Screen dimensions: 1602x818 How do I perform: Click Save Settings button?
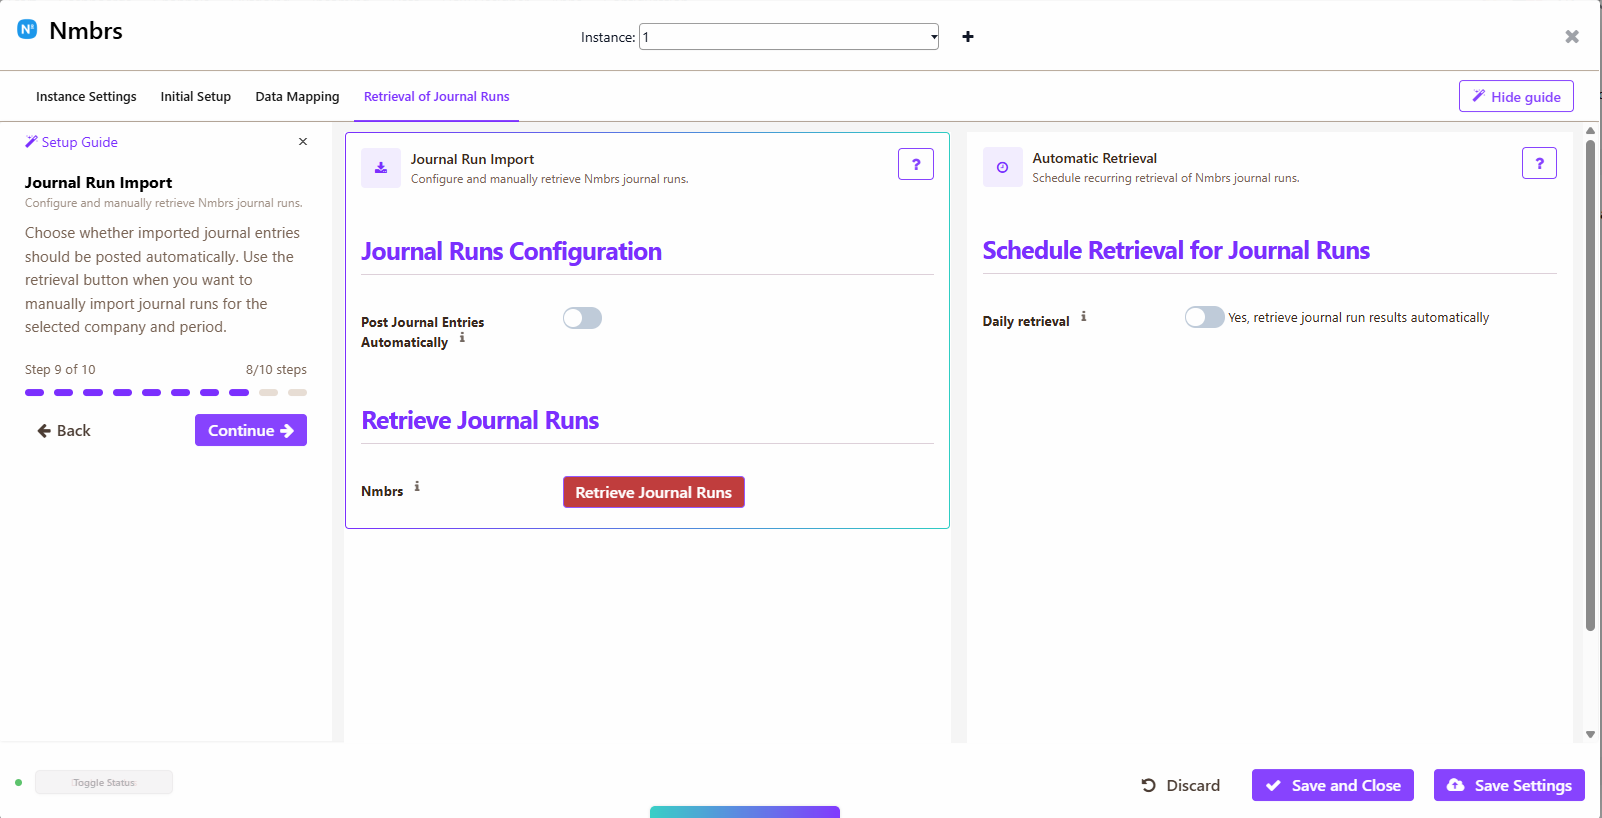[x=1509, y=785]
